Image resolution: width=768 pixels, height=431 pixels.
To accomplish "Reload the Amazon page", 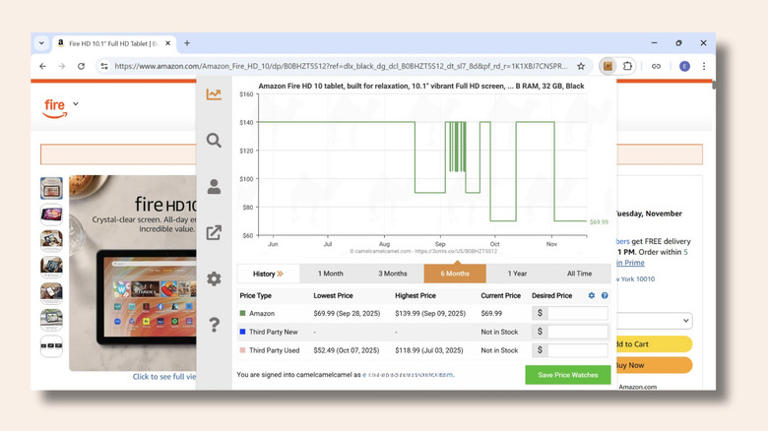I will 81,66.
